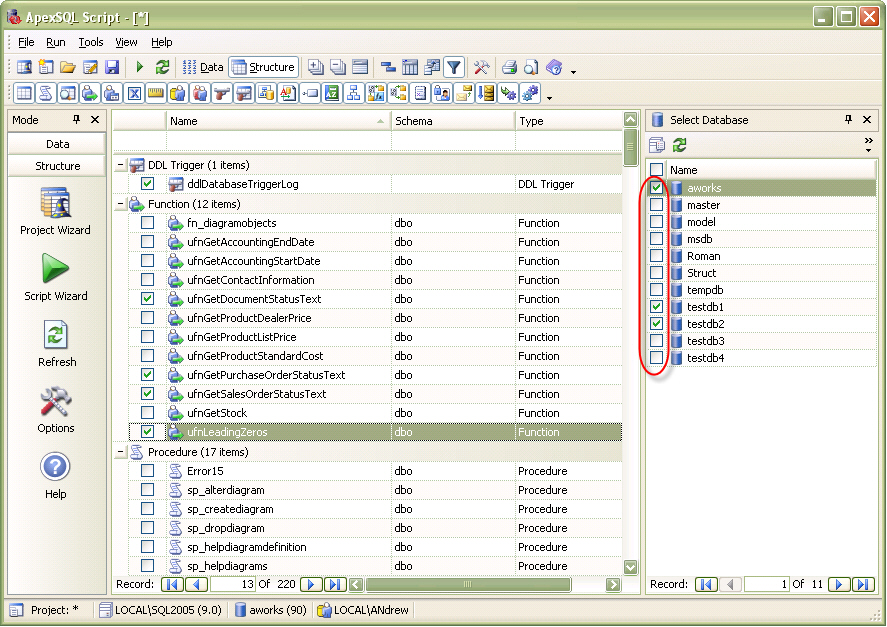The height and width of the screenshot is (627, 887).
Task: Collapse the Function (12 items) group
Action: coord(120,204)
